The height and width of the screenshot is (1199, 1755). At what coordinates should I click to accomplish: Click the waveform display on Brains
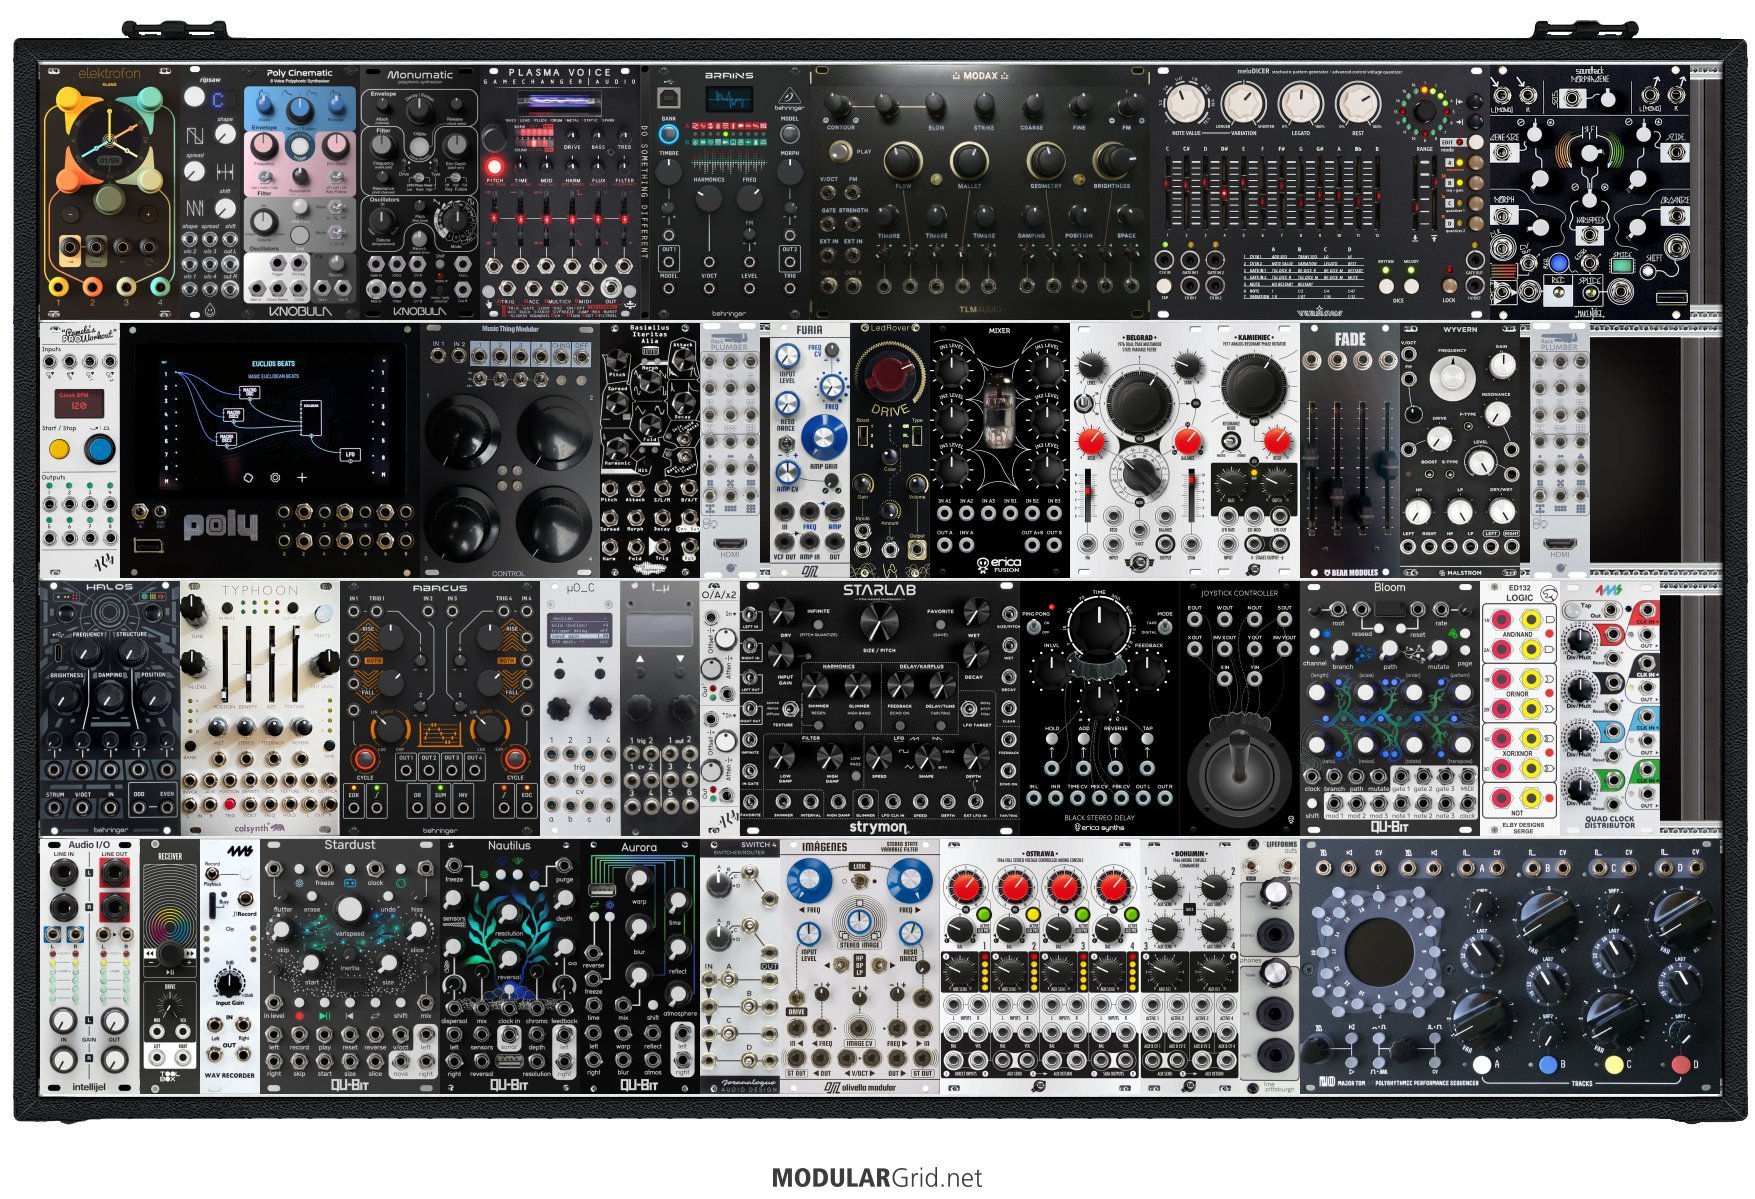pyautogui.click(x=729, y=100)
